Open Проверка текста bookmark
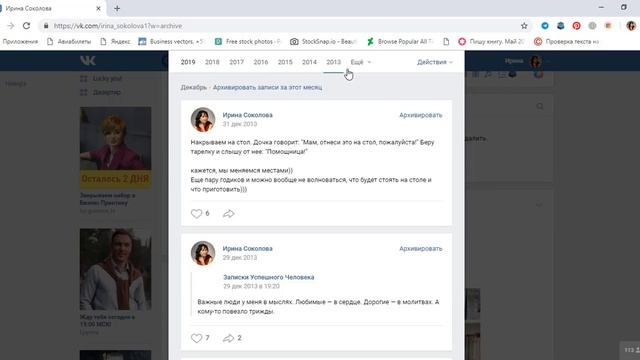 pos(567,42)
